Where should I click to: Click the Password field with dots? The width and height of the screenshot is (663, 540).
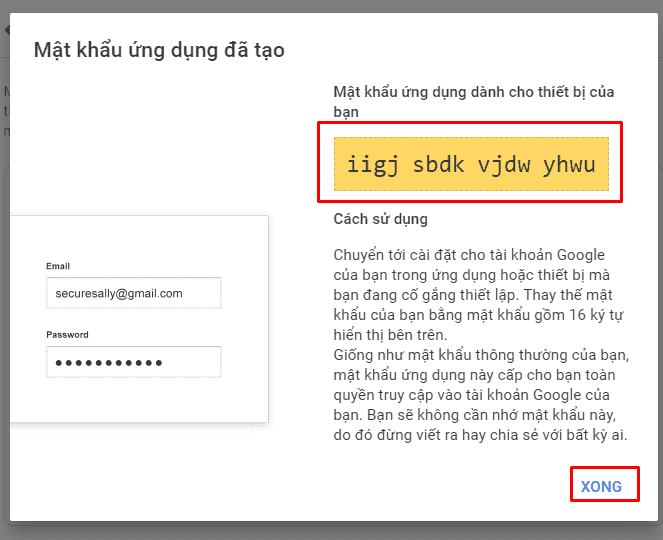click(134, 362)
